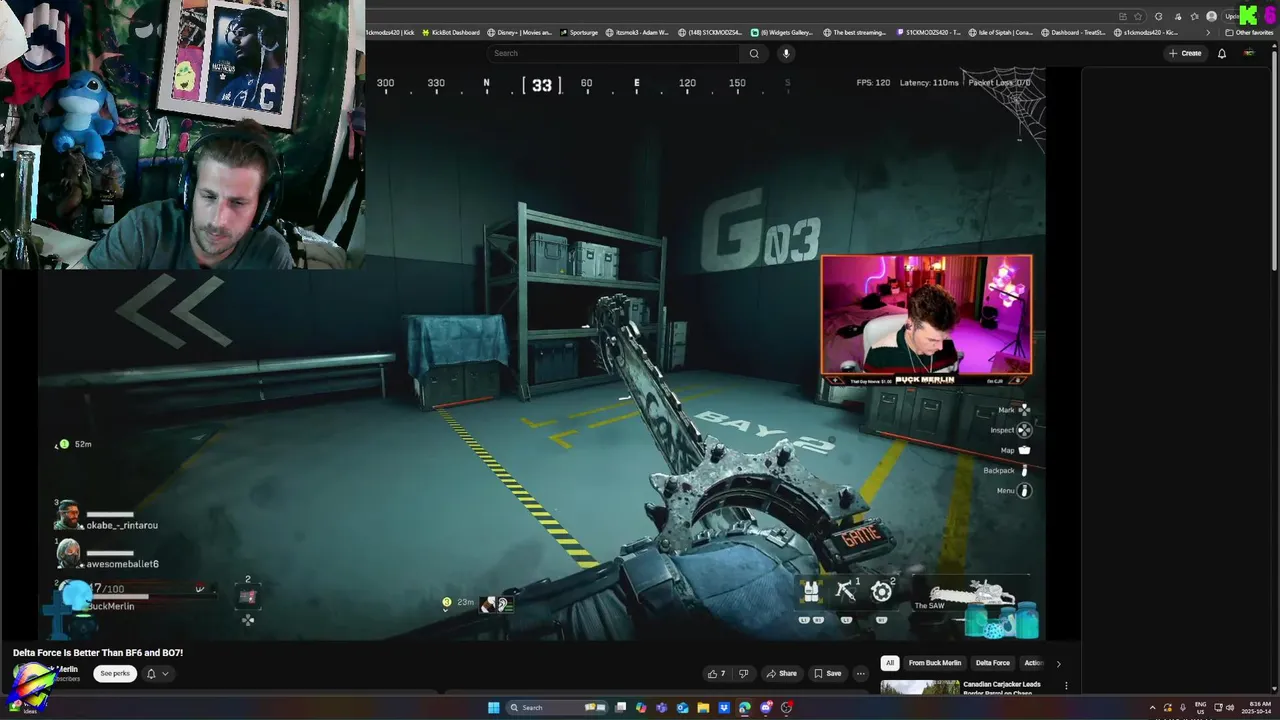Screen dimensions: 1280x720
Task: Switch ENG US input language
Action: click(x=1201, y=708)
